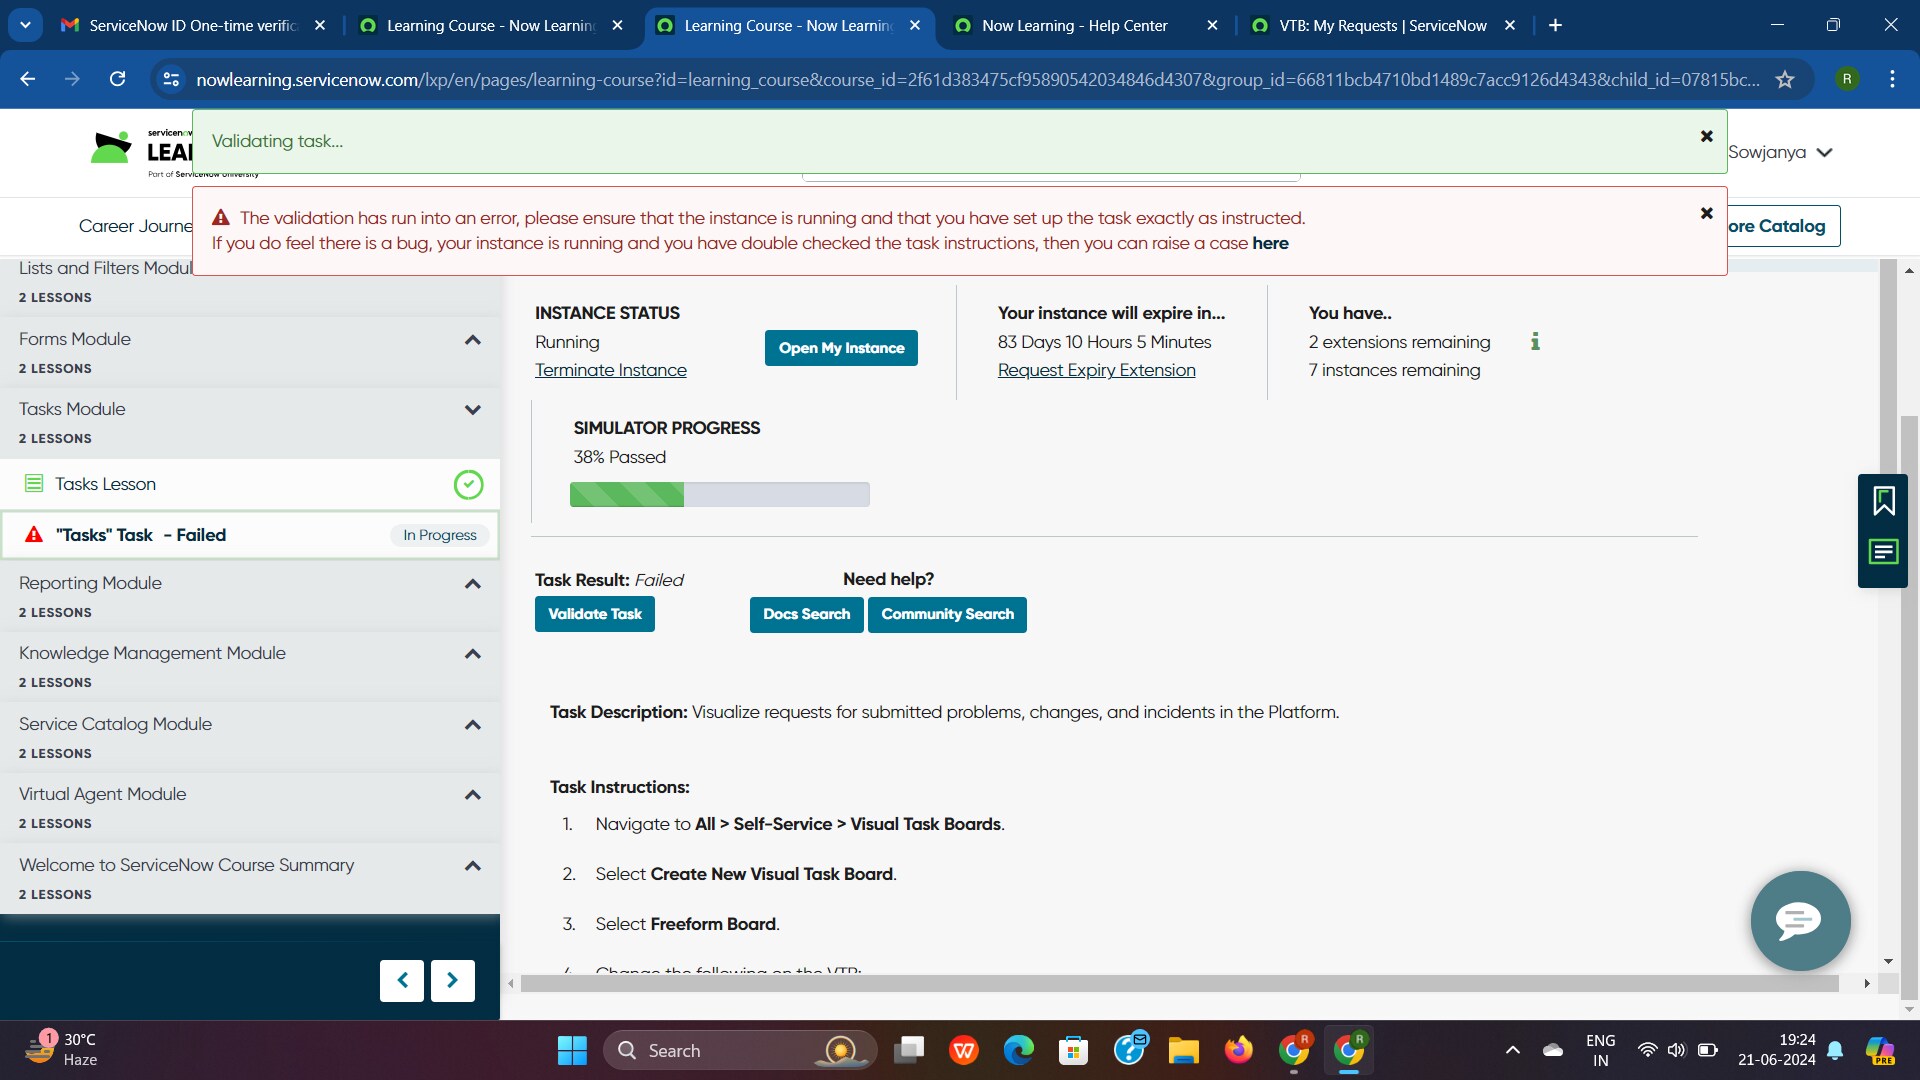Open the bookmarks panel icon on right edge

[1884, 500]
